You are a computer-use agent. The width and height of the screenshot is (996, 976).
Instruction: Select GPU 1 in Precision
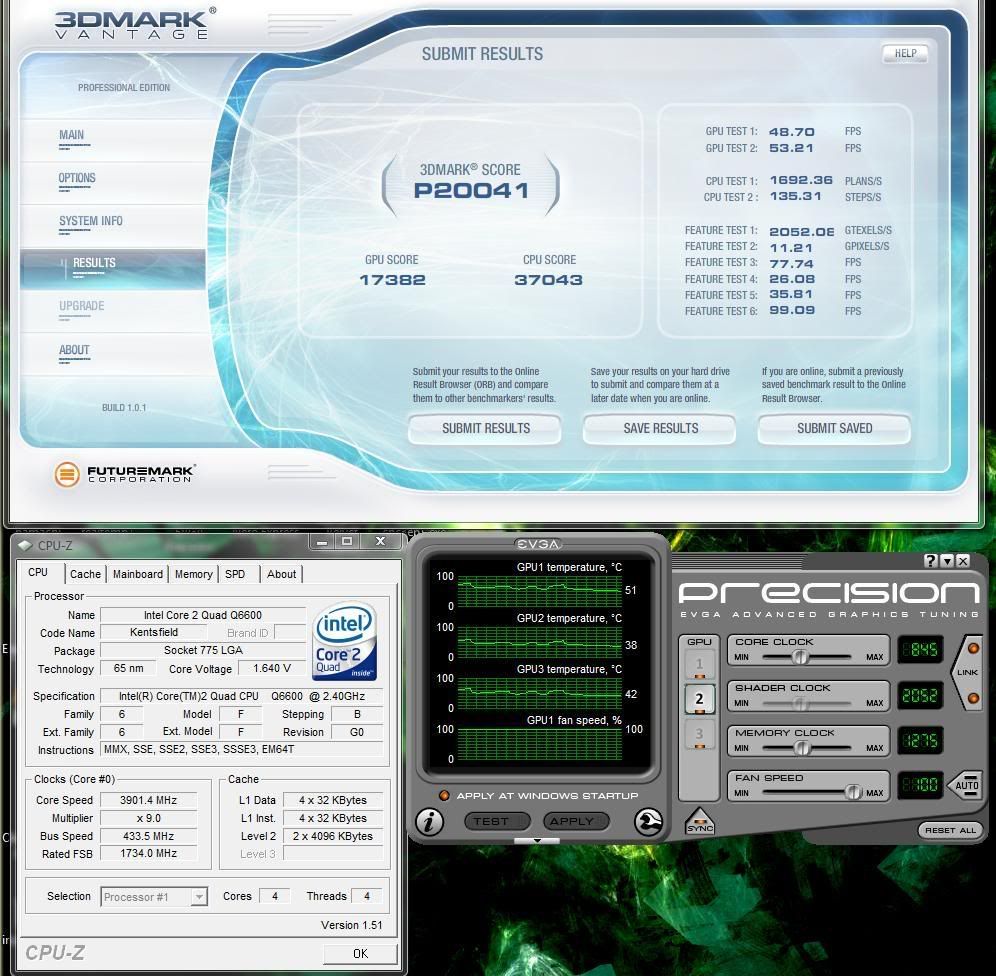[699, 665]
